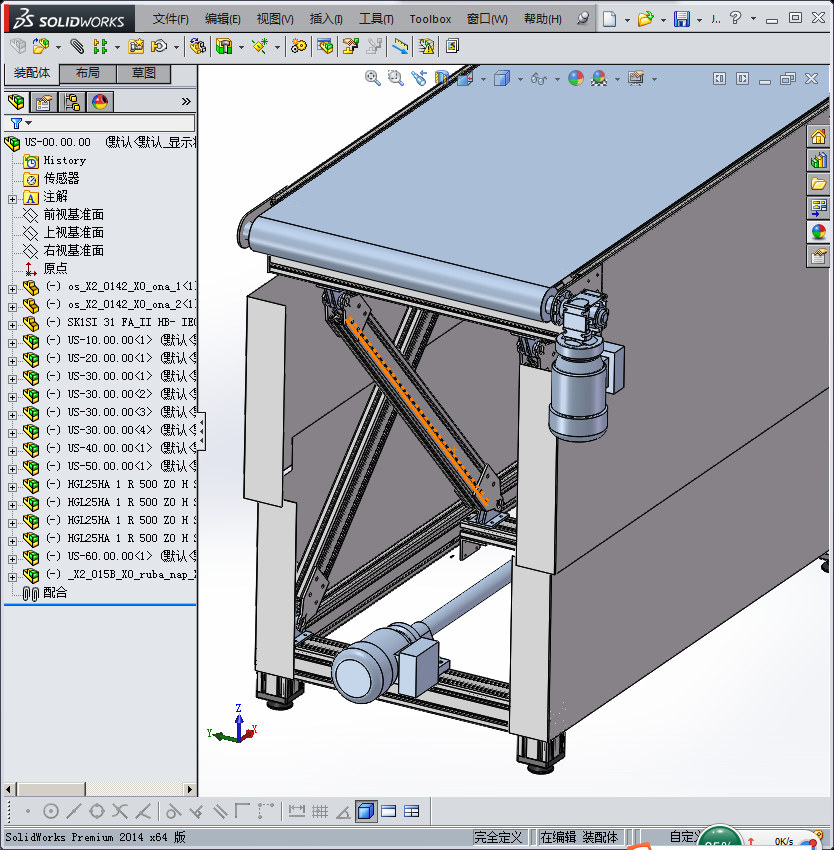Switch to ConfigurationManager panel tab
The width and height of the screenshot is (834, 850).
[x=72, y=102]
